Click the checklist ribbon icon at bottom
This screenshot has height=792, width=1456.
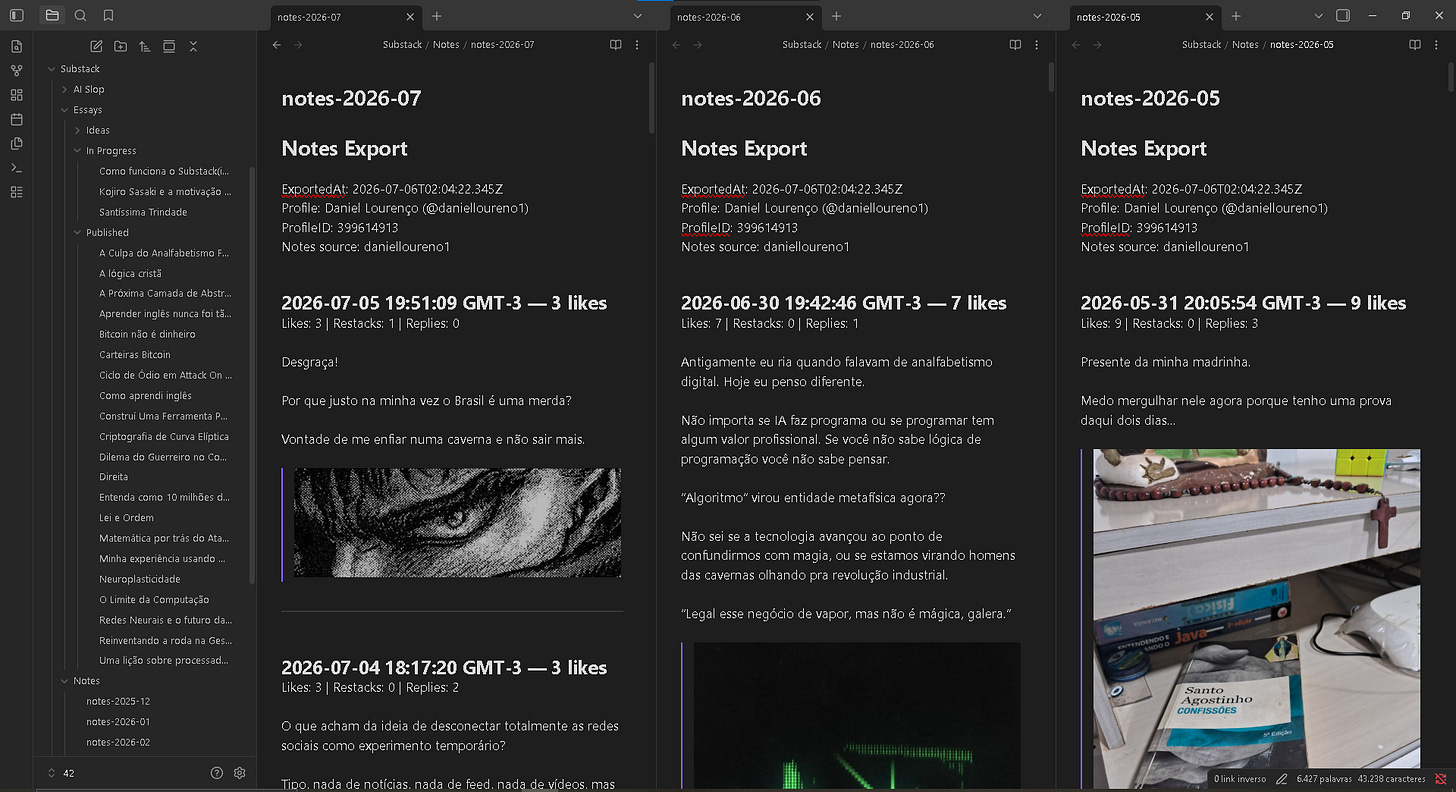pos(16,192)
